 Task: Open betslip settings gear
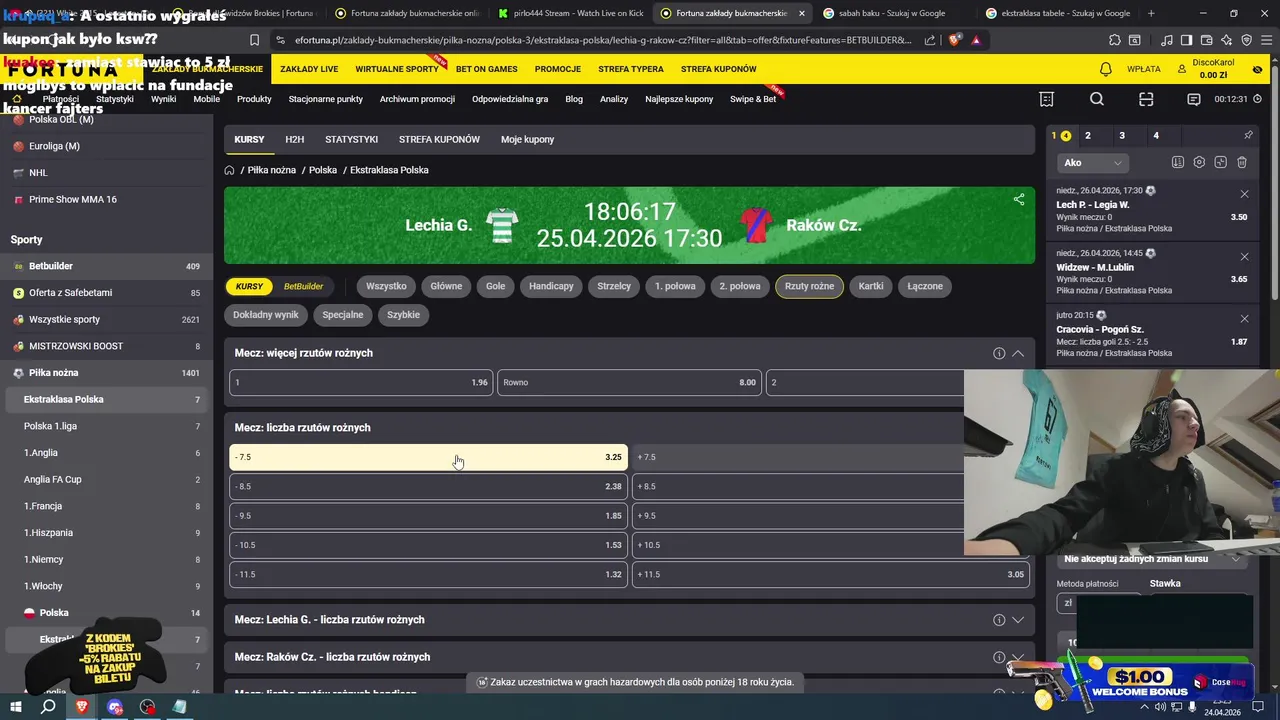[x=1199, y=162]
